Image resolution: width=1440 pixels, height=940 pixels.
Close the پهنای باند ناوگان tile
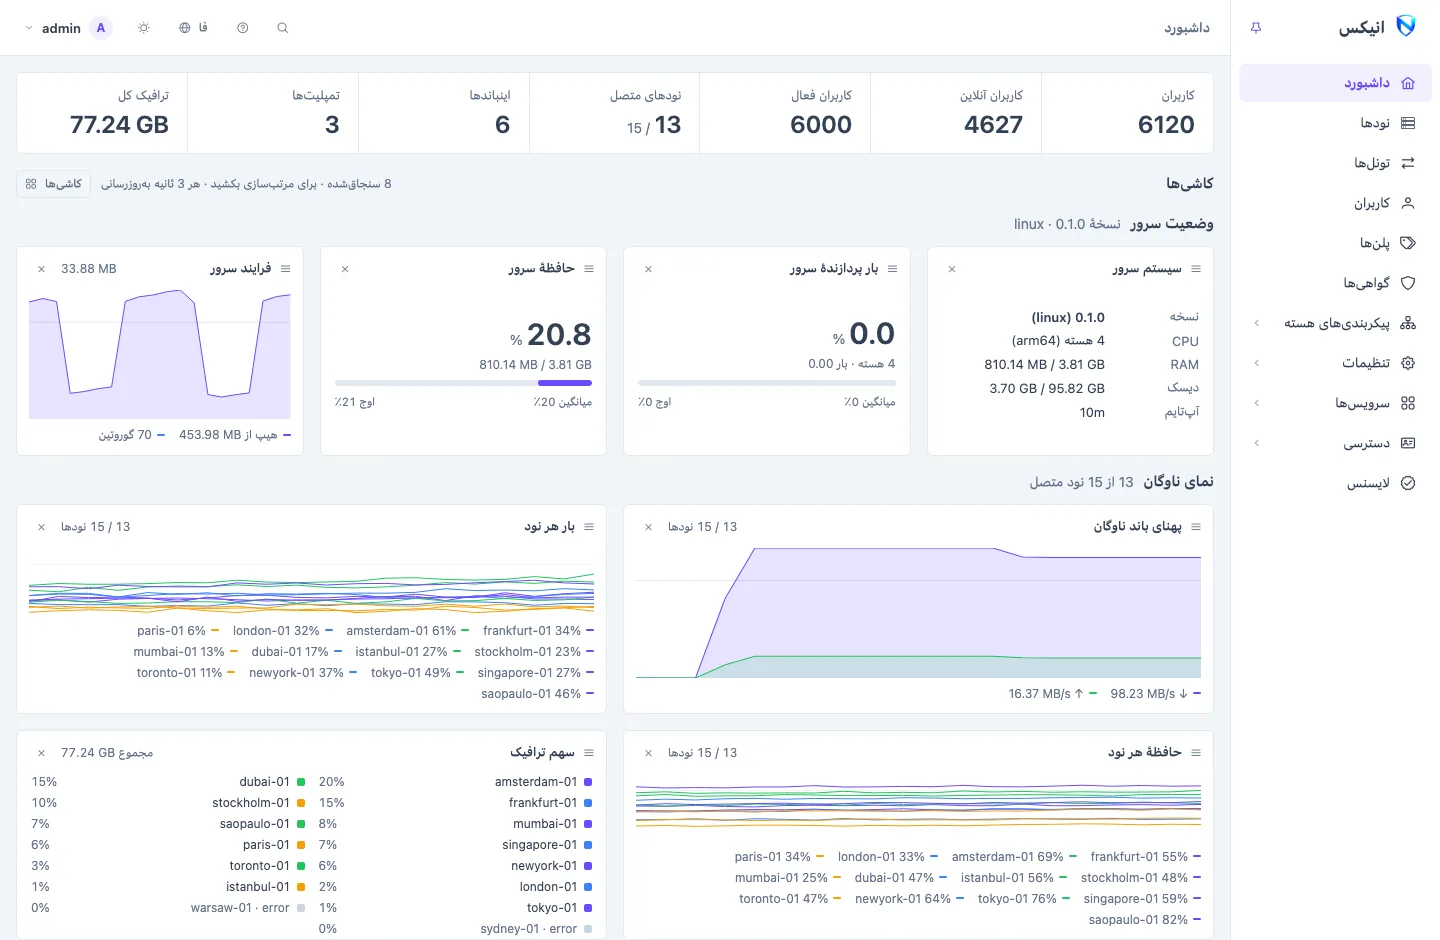tap(648, 527)
